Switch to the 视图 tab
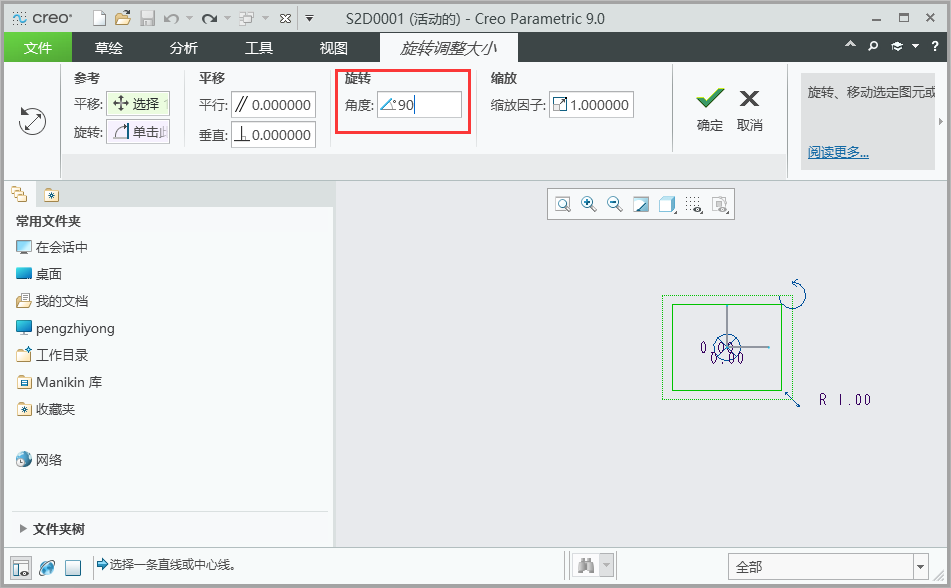The image size is (951, 588). point(334,48)
